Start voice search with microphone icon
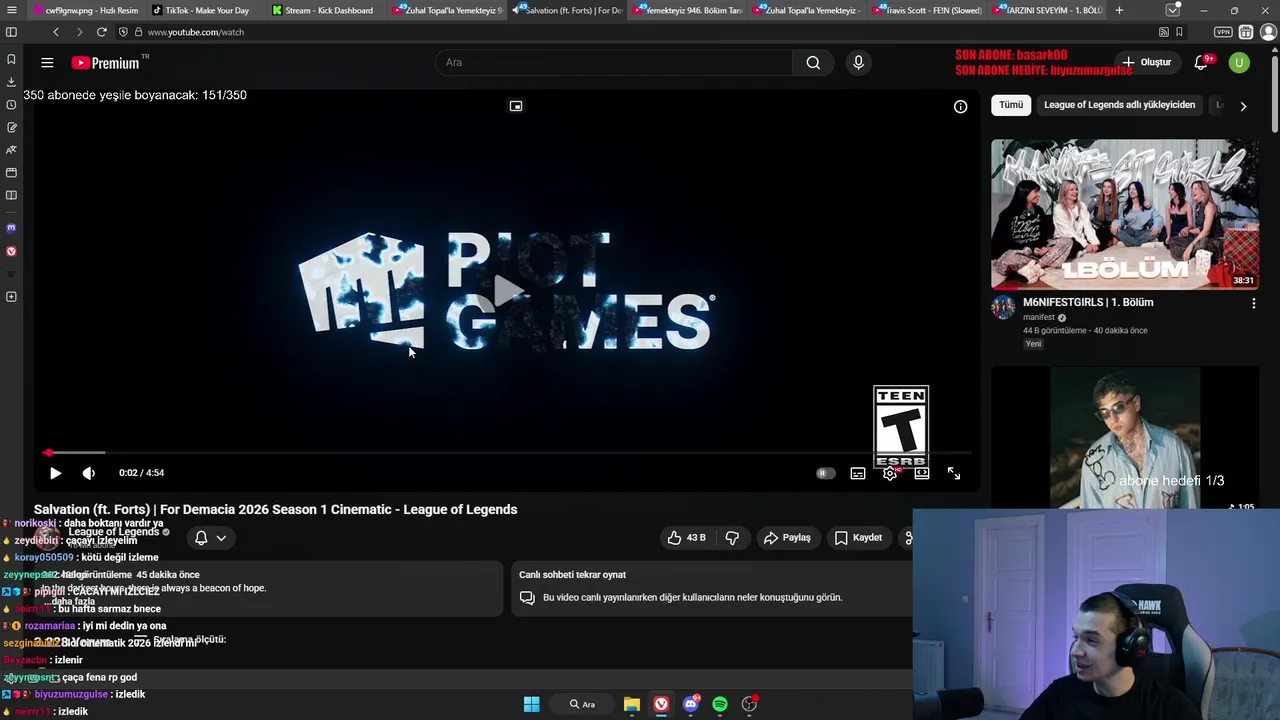The width and height of the screenshot is (1280, 720). [x=858, y=63]
